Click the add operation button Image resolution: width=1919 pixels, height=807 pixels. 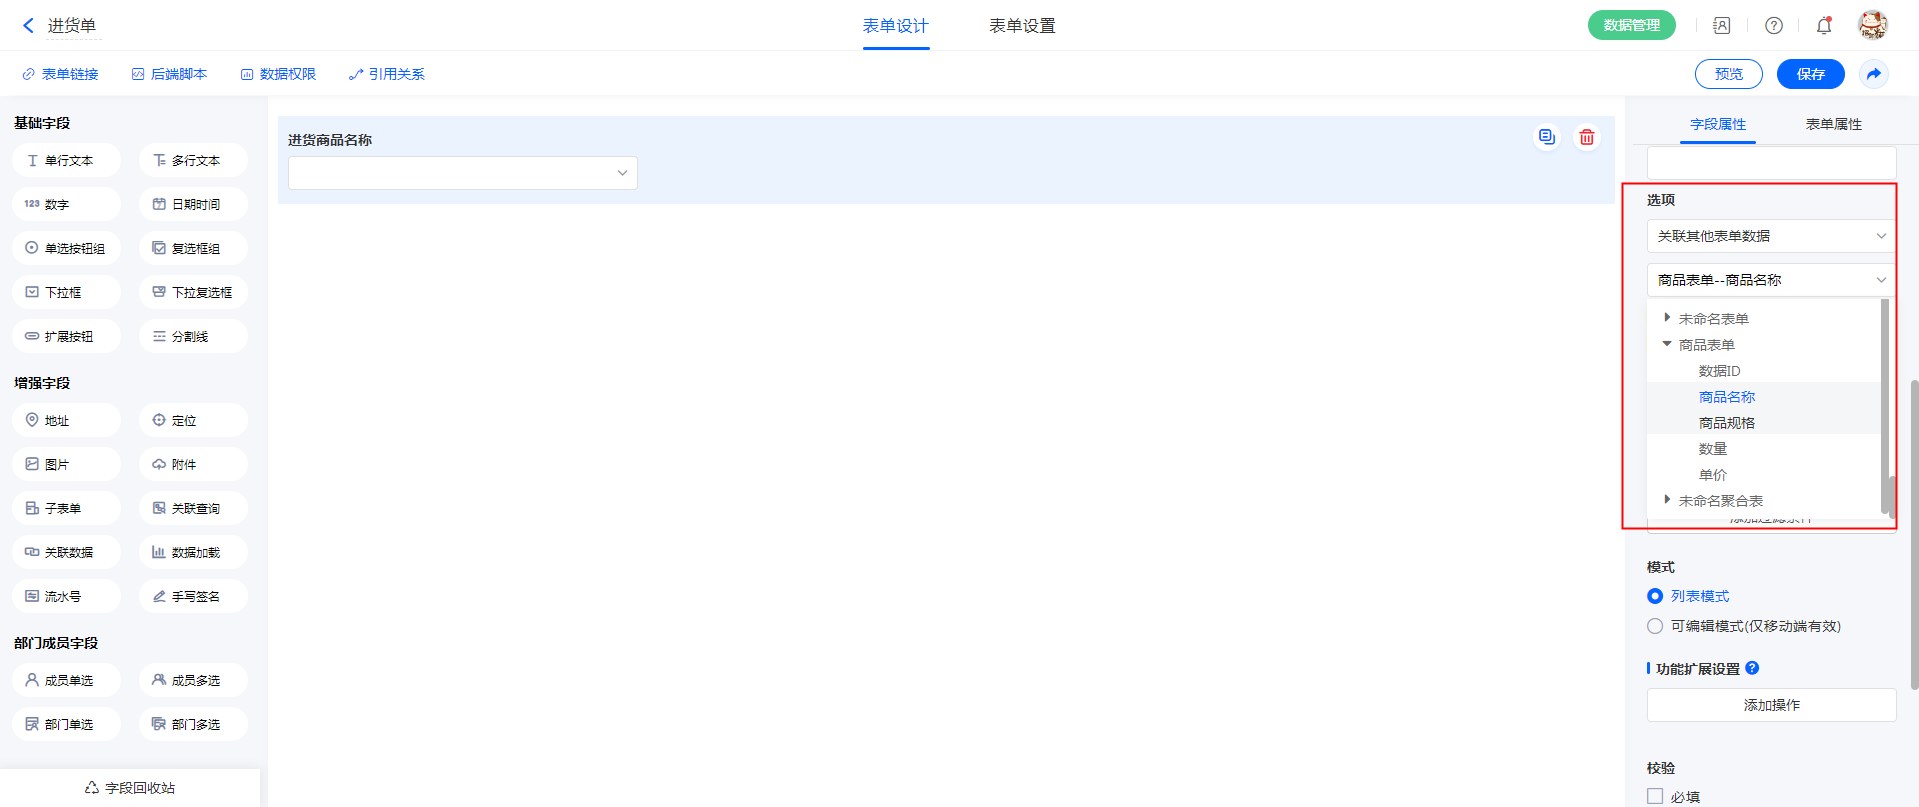coord(1771,705)
